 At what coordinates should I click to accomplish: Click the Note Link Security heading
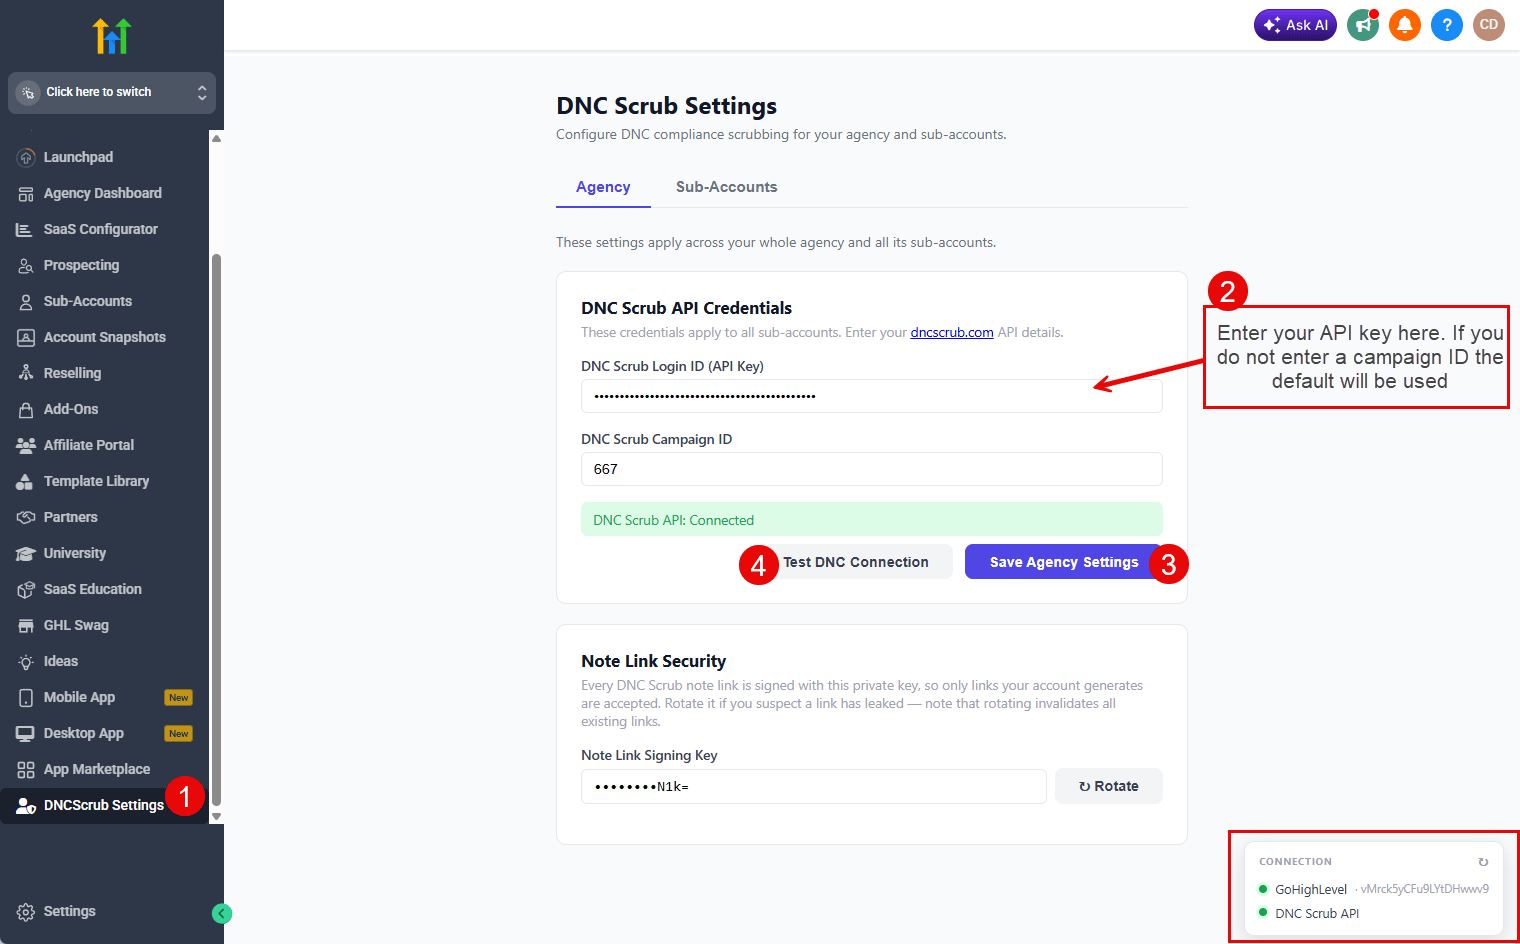point(654,661)
